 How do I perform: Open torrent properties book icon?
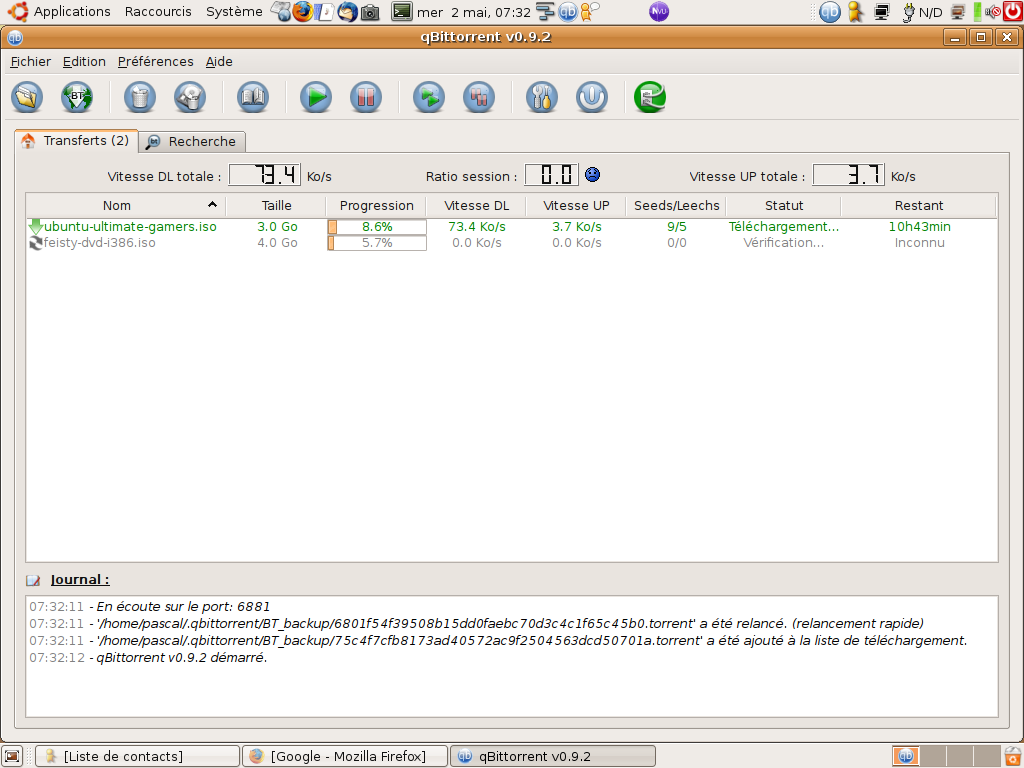[253, 97]
